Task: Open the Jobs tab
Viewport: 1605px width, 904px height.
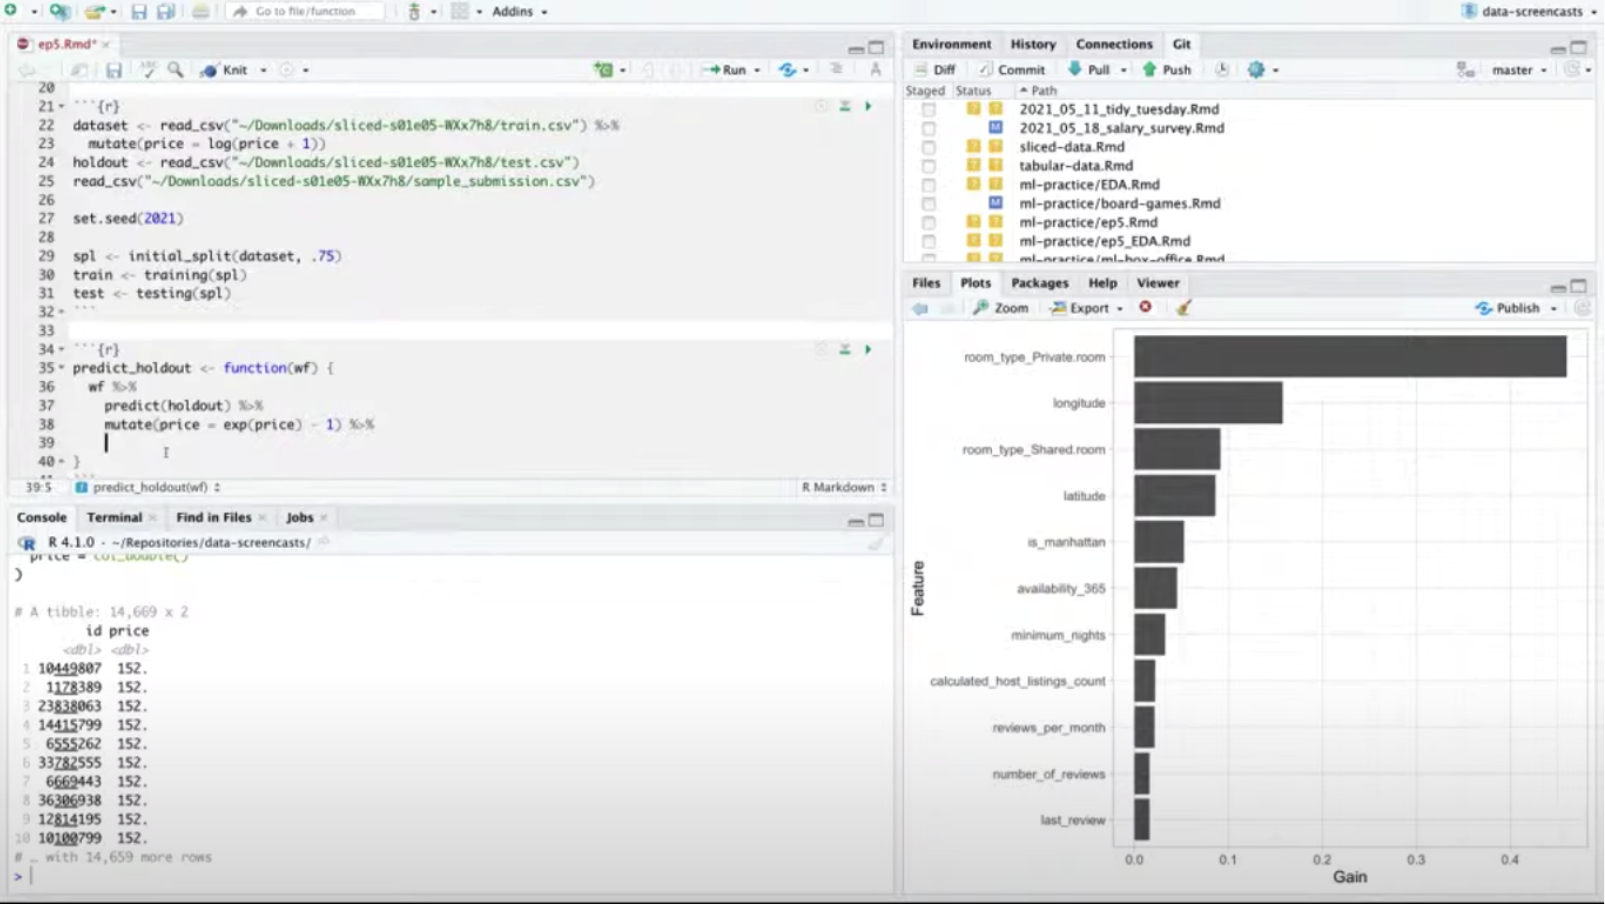Action: (x=299, y=517)
